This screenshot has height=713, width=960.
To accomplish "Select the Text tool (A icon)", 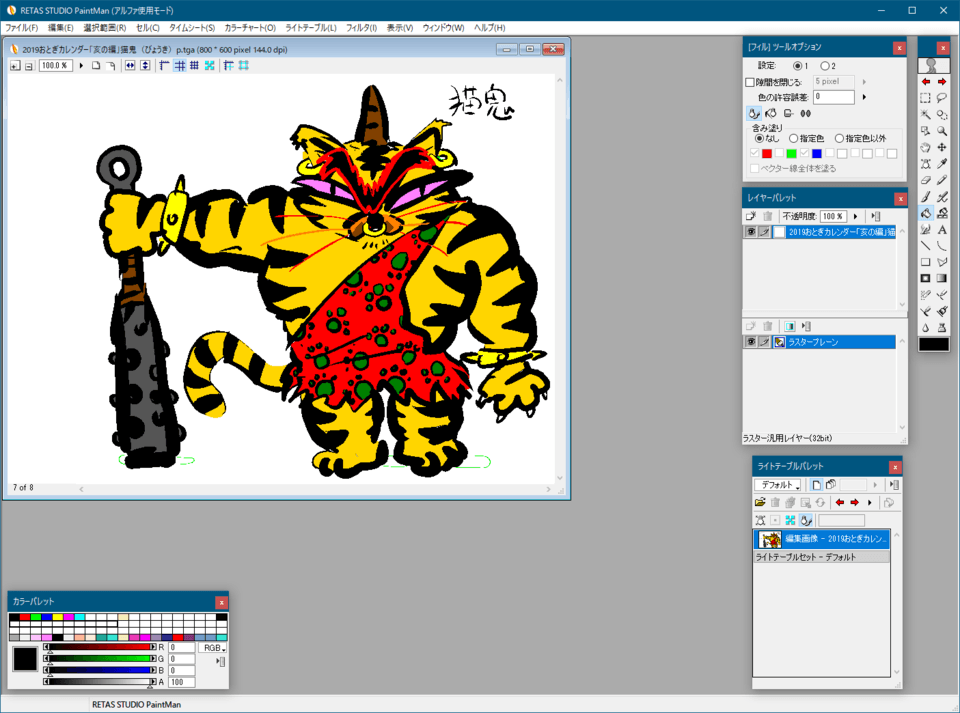I will [943, 229].
